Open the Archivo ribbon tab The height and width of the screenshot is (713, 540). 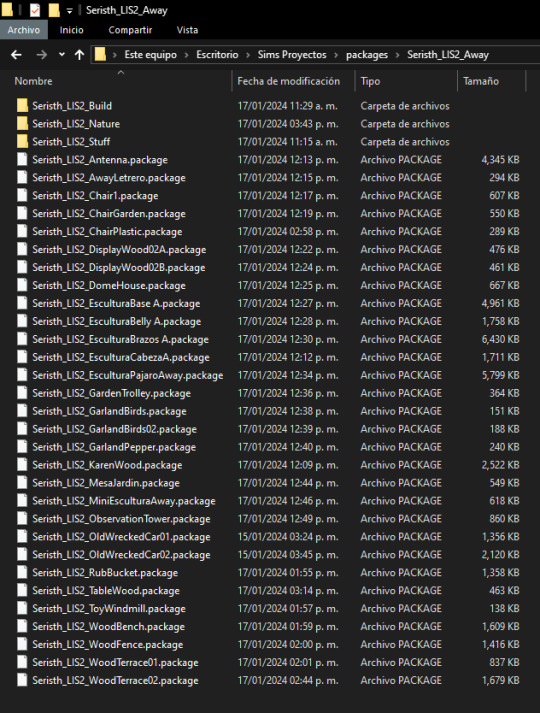pos(24,30)
